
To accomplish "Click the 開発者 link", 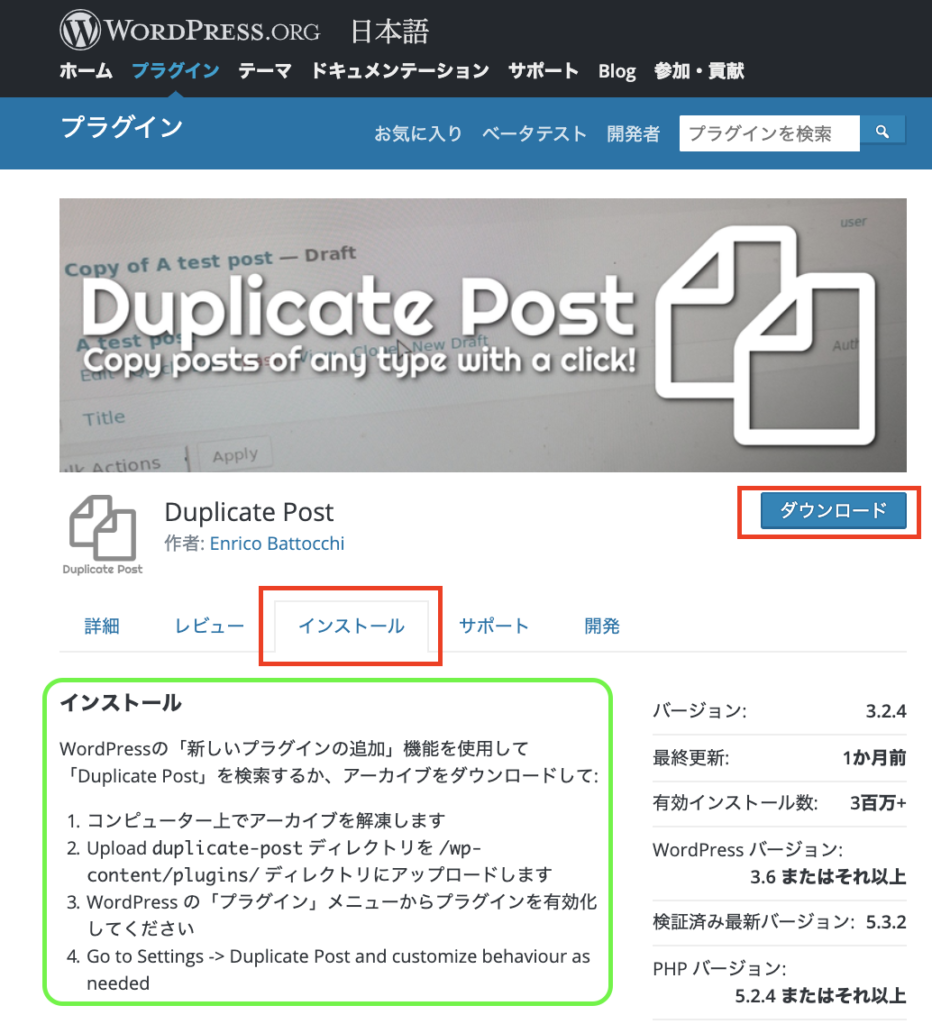I will (x=633, y=133).
